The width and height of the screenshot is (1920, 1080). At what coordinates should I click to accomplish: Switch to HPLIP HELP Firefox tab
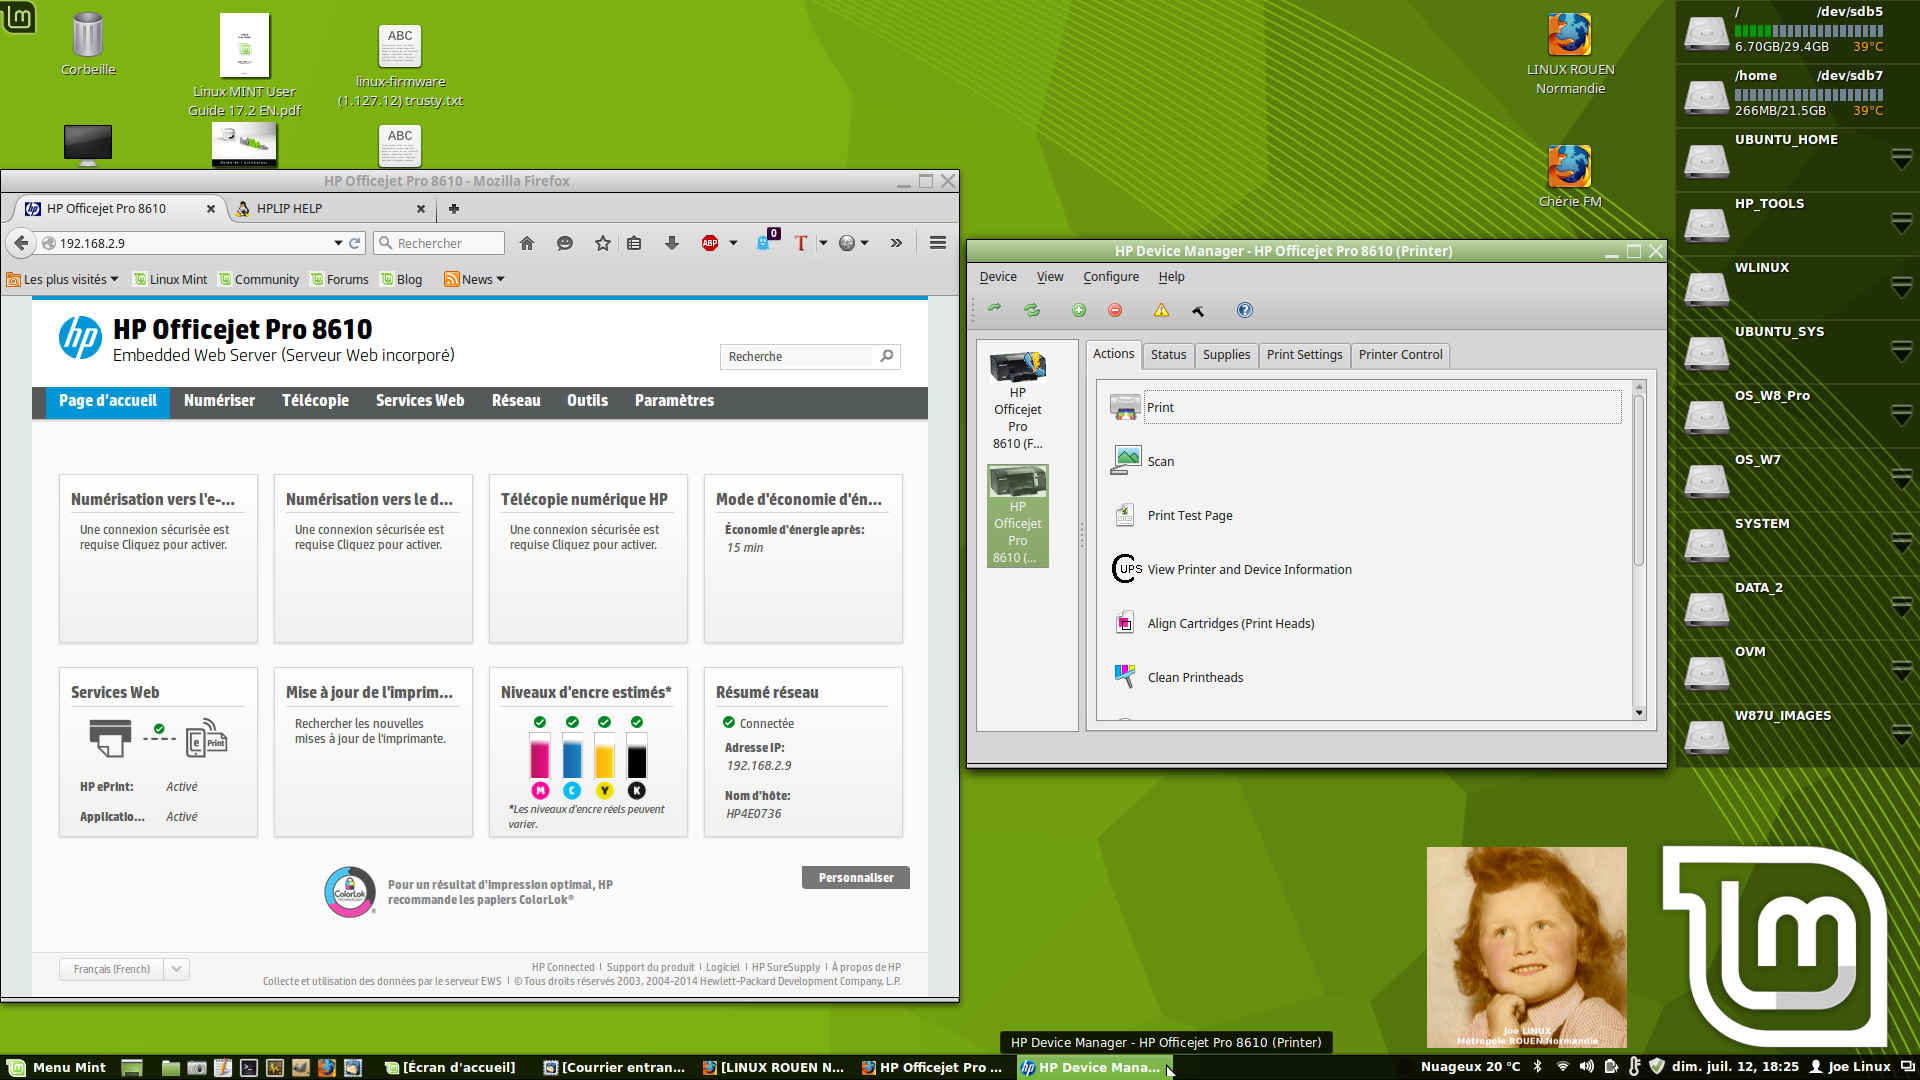point(330,208)
